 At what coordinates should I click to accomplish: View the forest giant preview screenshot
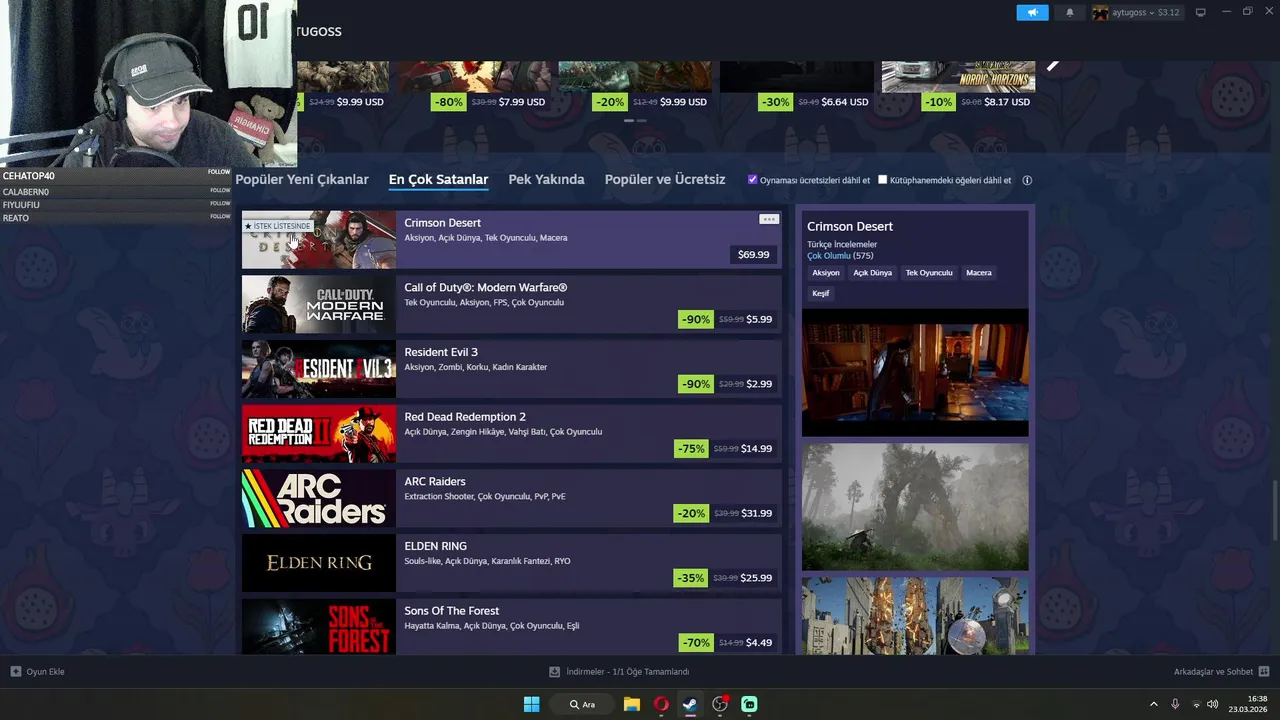click(x=915, y=507)
